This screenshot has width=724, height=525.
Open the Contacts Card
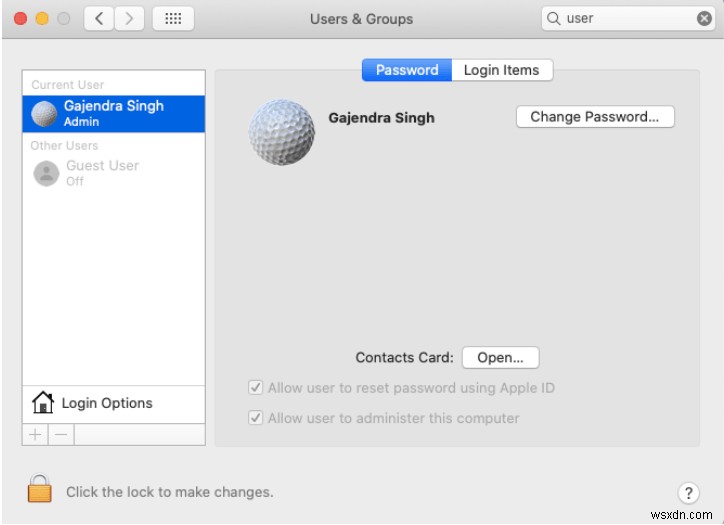click(x=501, y=357)
